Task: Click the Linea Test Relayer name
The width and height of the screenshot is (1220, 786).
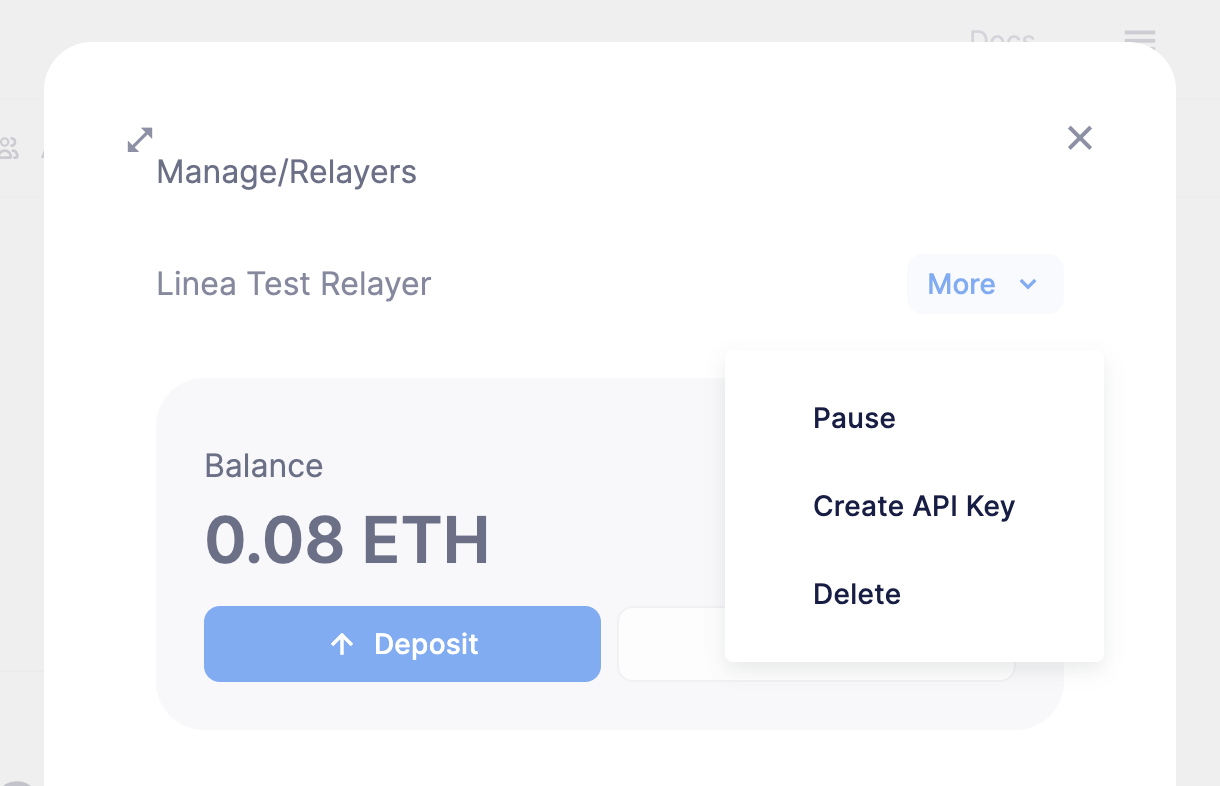Action: 293,284
